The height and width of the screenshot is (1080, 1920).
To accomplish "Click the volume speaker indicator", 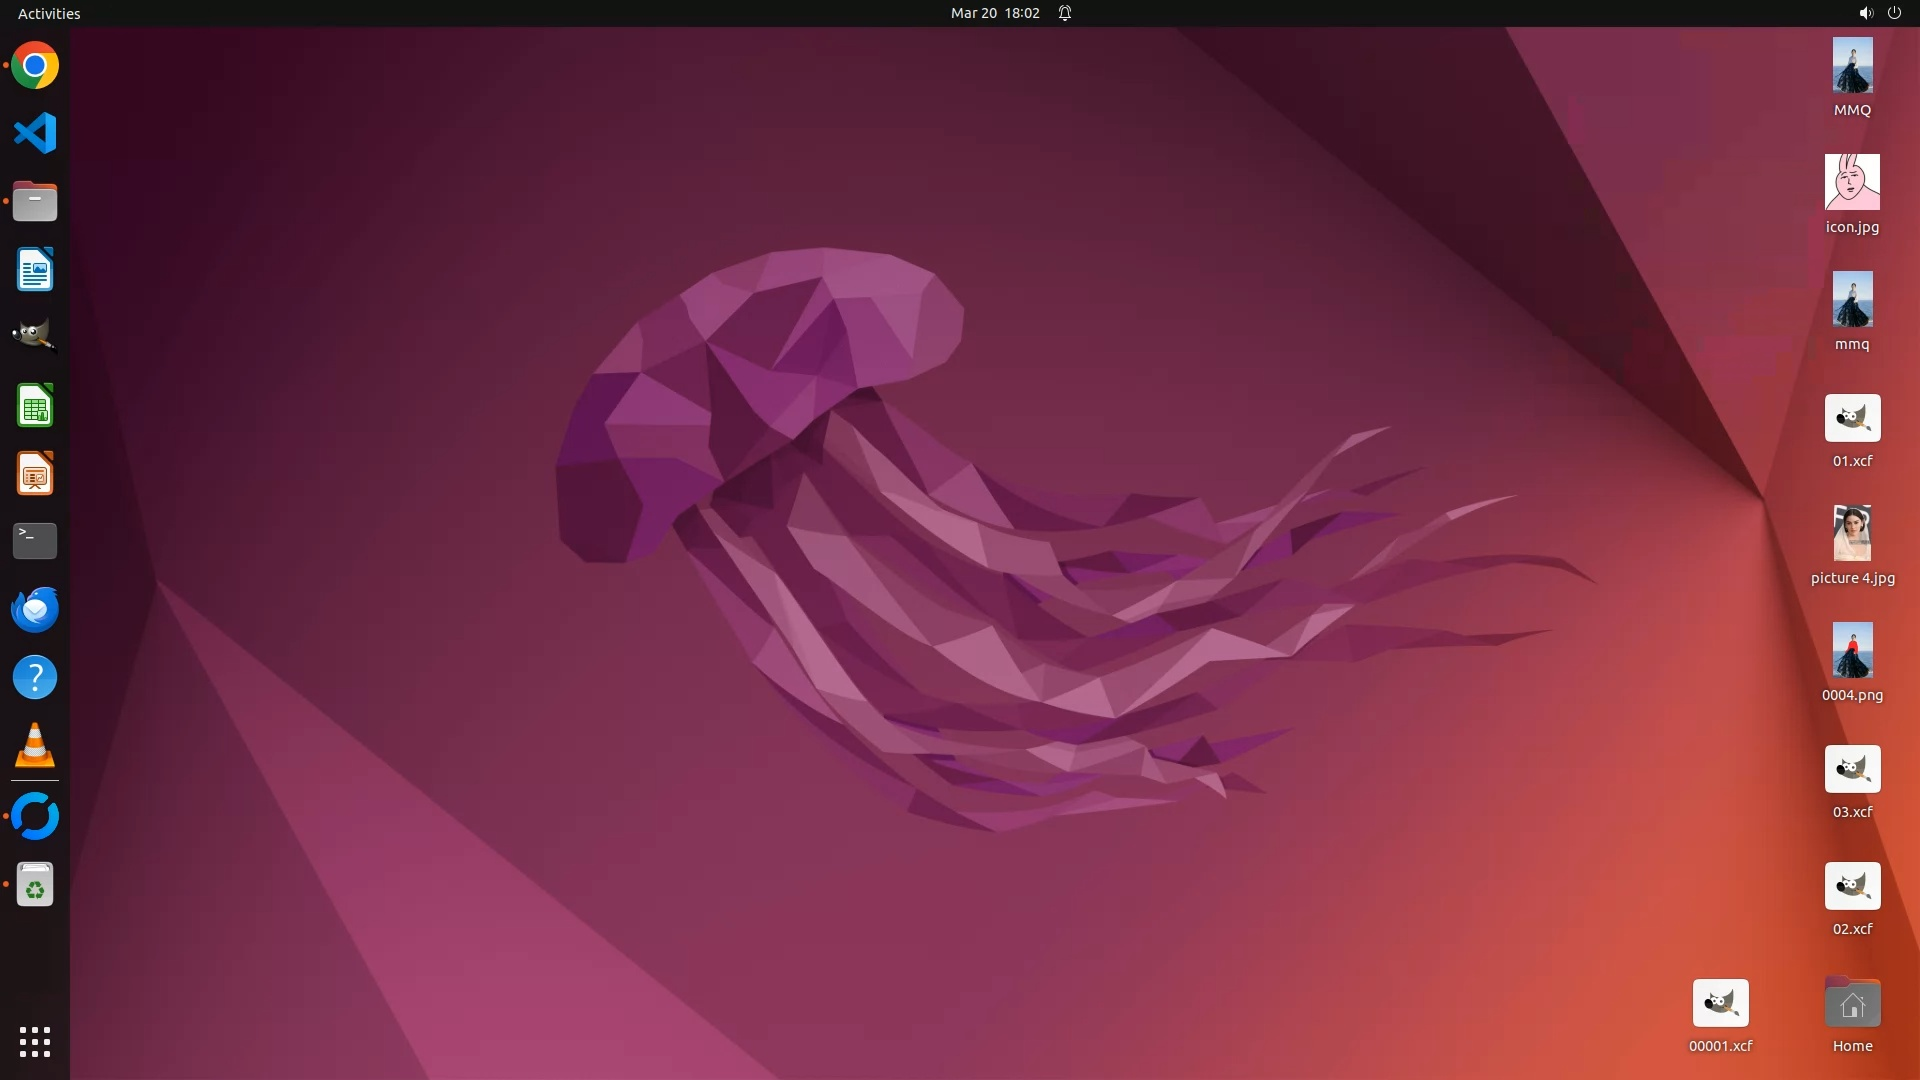I will click(1865, 13).
